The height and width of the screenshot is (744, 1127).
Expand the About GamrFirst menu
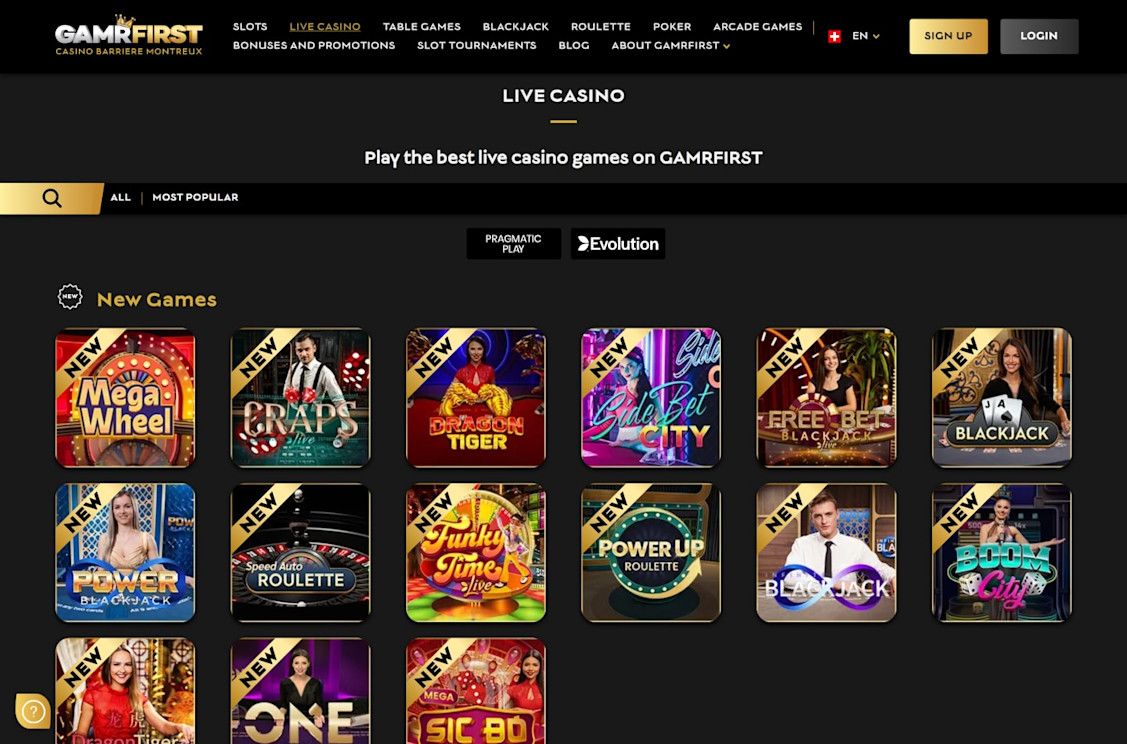pos(671,45)
